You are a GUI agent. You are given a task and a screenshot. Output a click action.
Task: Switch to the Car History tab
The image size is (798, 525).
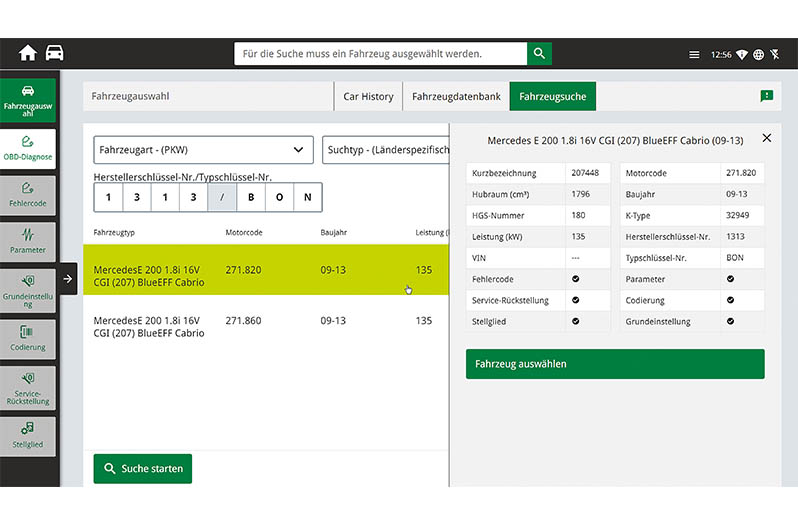click(x=368, y=97)
